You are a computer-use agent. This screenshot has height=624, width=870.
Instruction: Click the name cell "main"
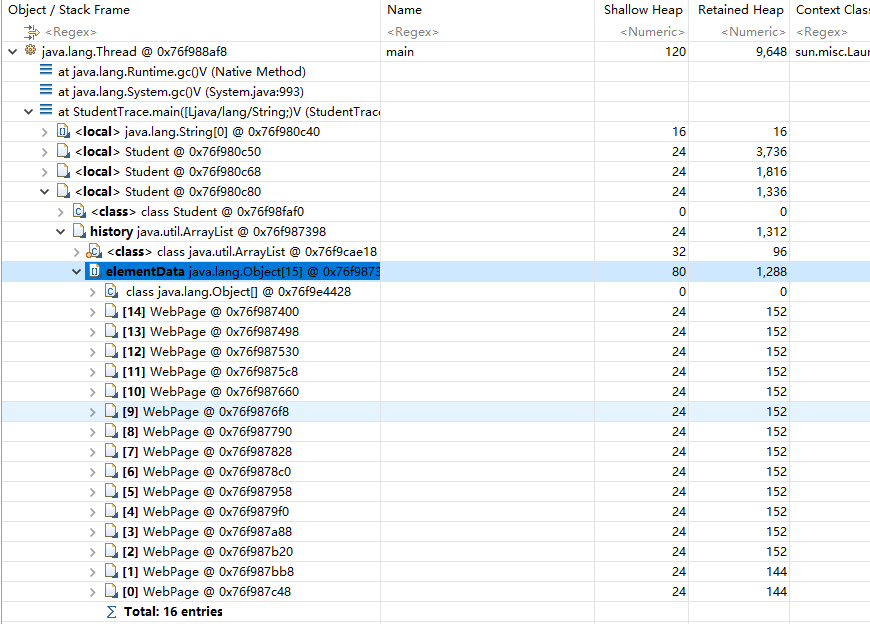[x=400, y=52]
